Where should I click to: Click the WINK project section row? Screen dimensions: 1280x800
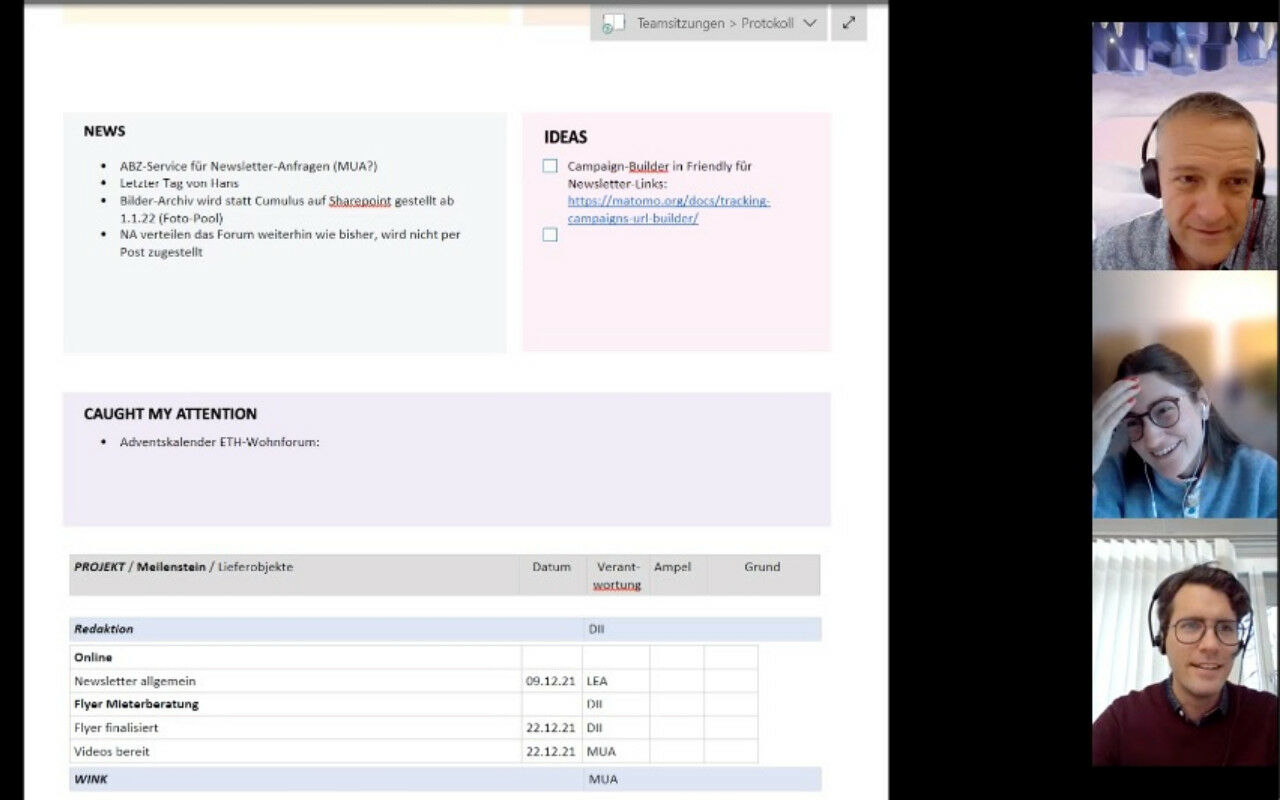pyautogui.click(x=90, y=779)
